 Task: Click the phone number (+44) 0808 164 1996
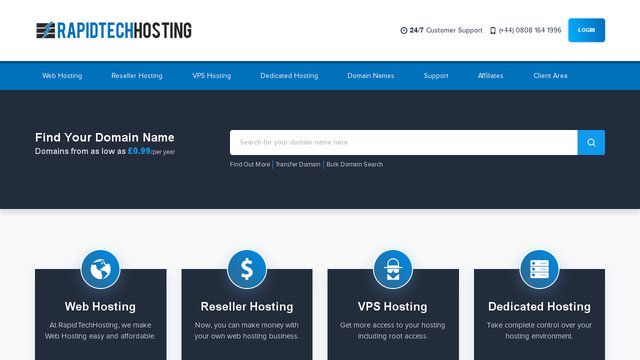(x=530, y=31)
